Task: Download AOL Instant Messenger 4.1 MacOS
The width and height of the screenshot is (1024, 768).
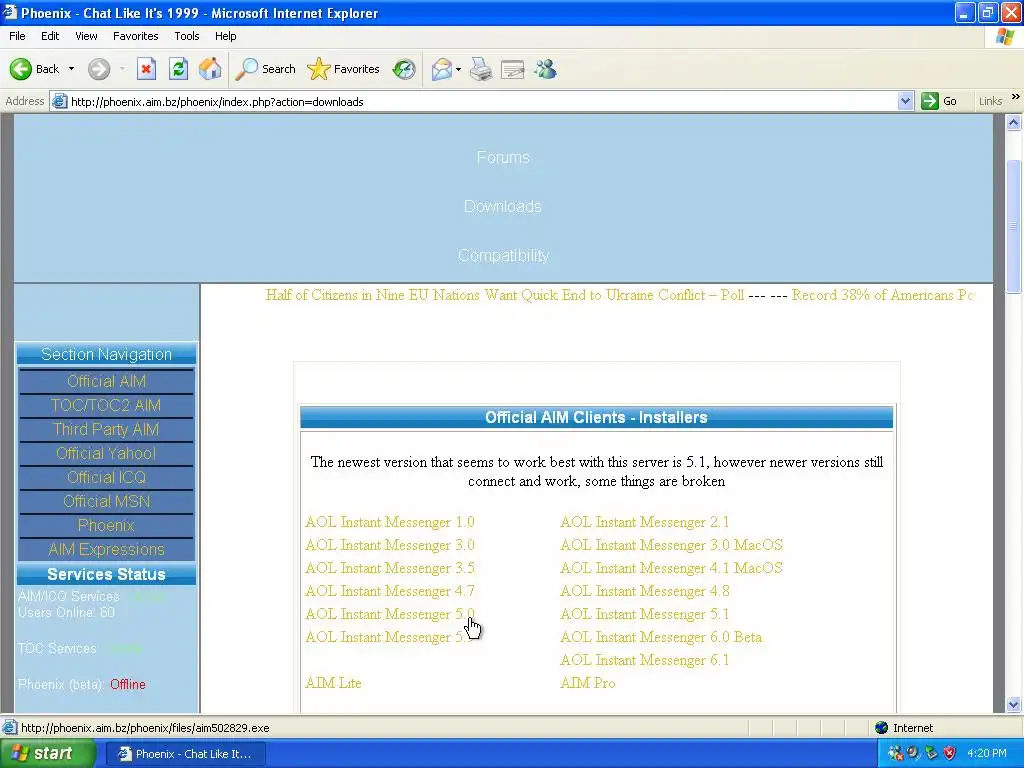Action: pos(671,568)
